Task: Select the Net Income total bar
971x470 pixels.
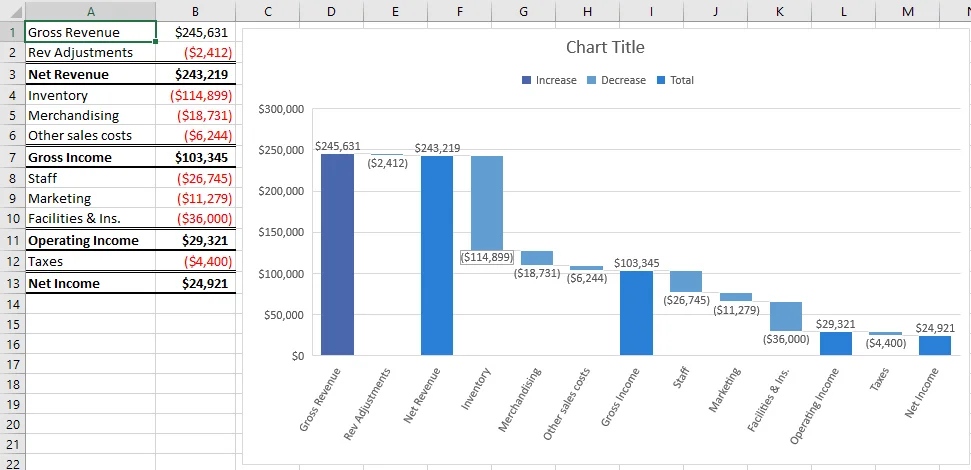Action: click(934, 346)
